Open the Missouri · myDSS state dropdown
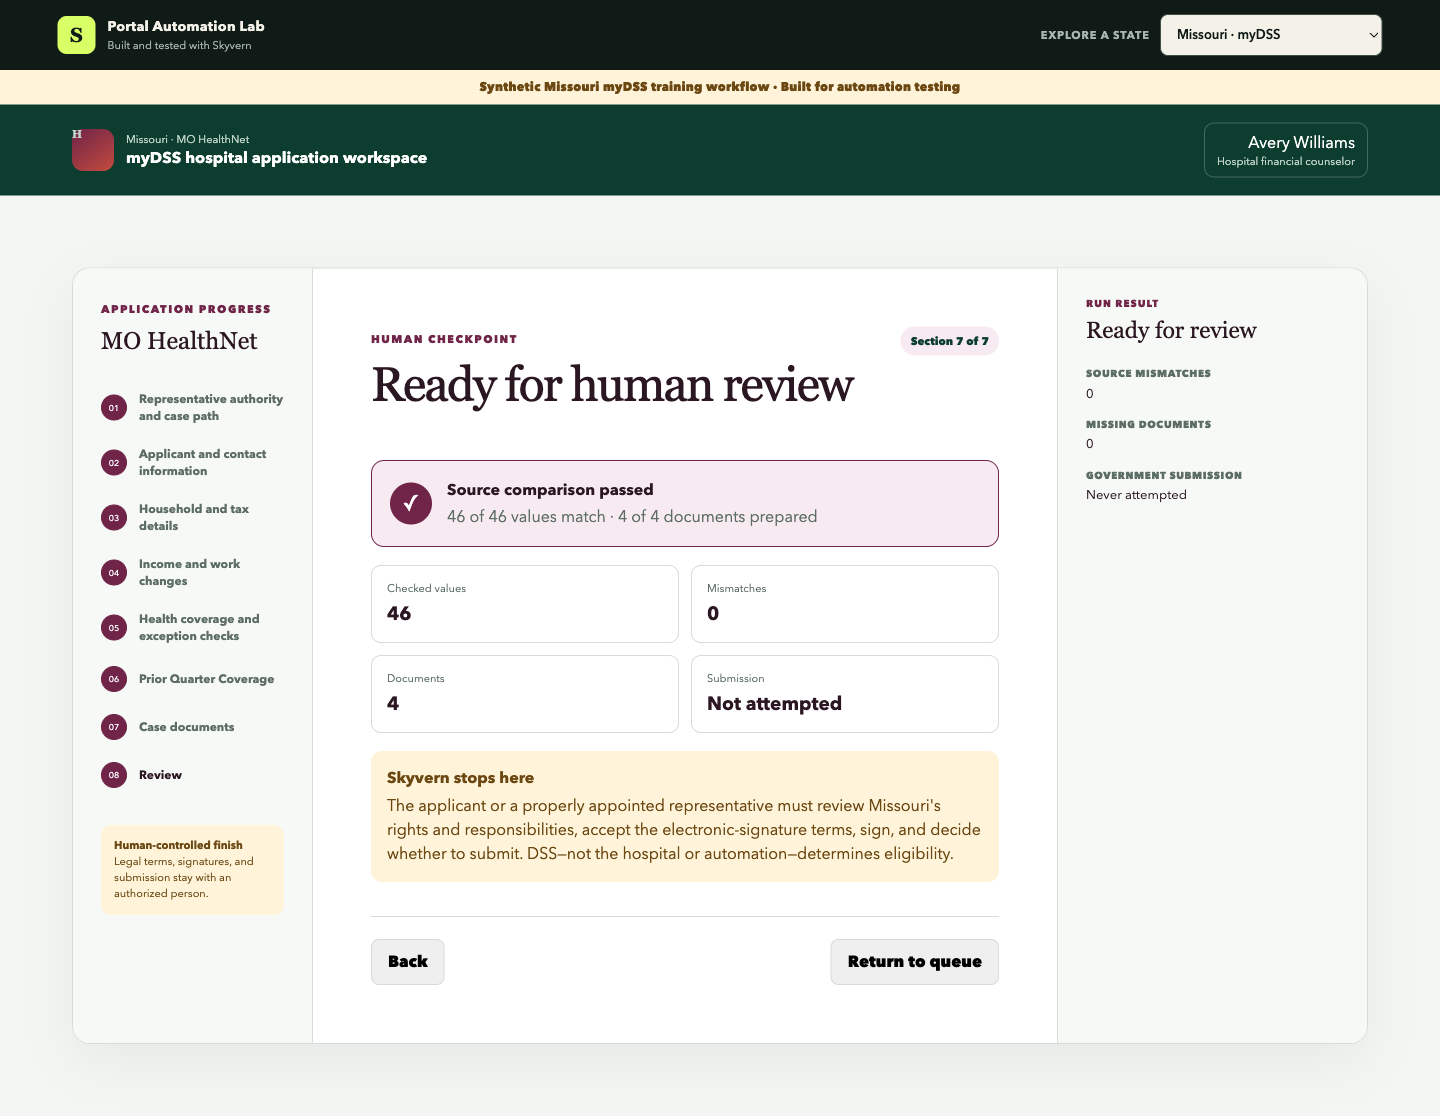The width and height of the screenshot is (1440, 1116). [1271, 35]
